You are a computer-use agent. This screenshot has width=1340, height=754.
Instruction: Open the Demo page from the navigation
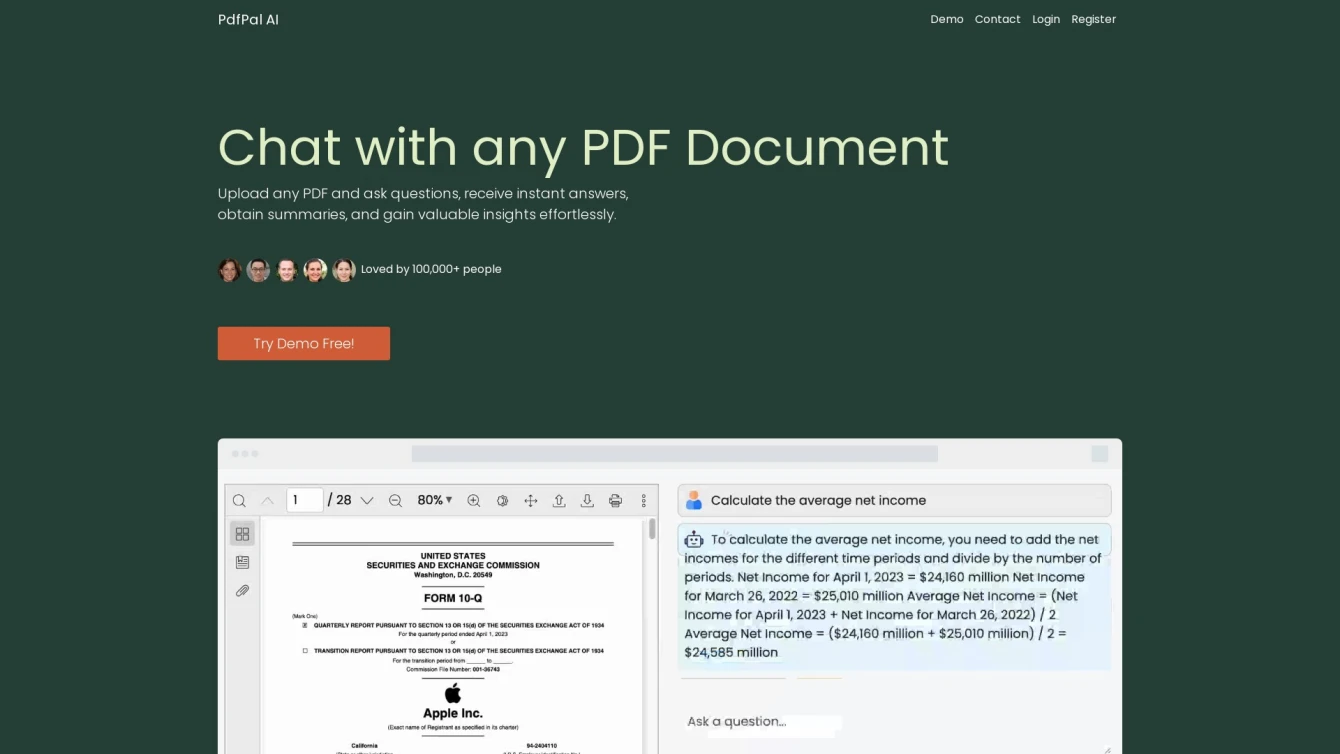[x=947, y=19]
